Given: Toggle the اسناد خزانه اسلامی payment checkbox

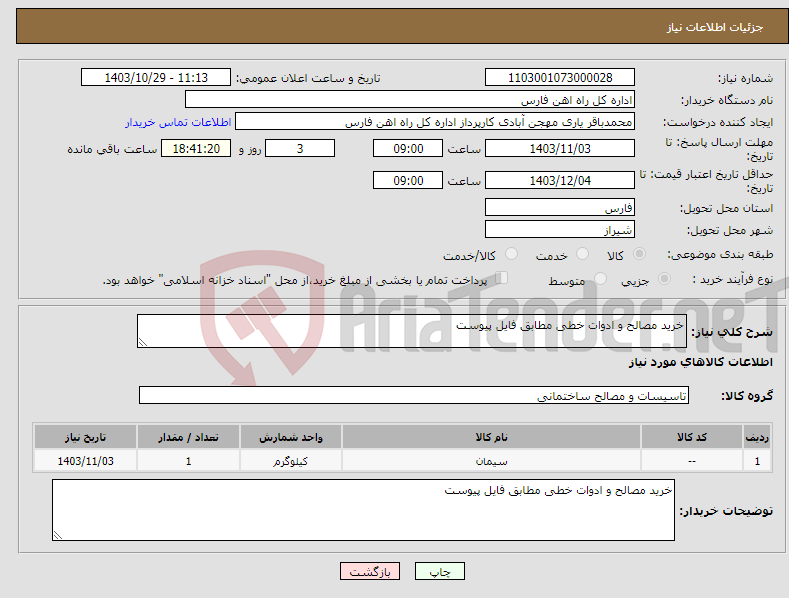Looking at the screenshot, I should (502, 278).
